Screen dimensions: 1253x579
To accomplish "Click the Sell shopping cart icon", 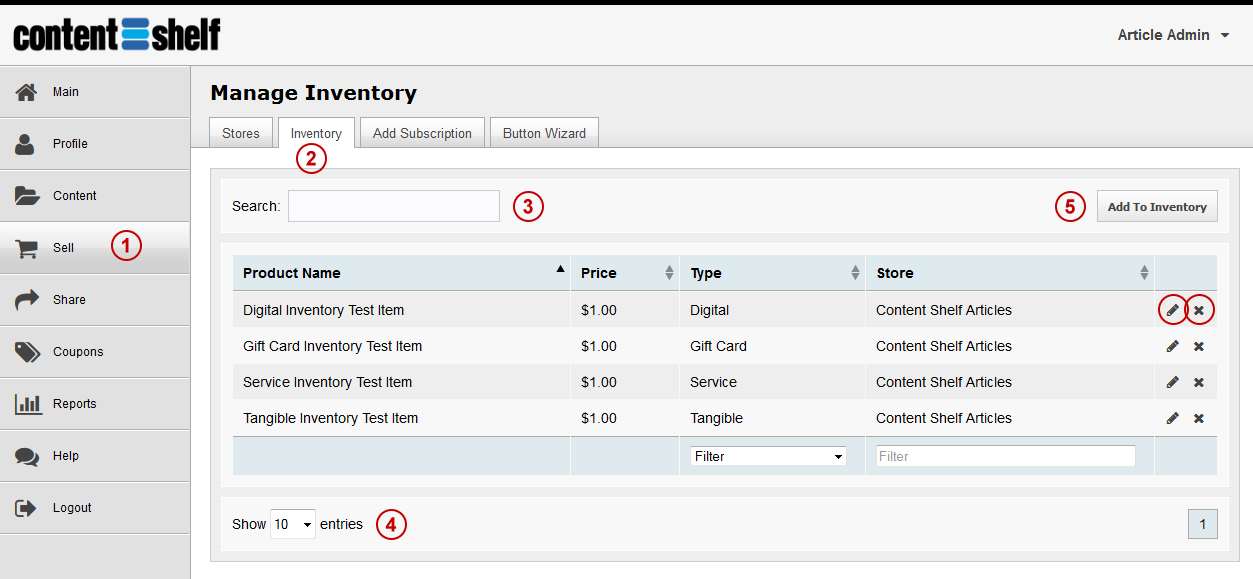I will 27,248.
